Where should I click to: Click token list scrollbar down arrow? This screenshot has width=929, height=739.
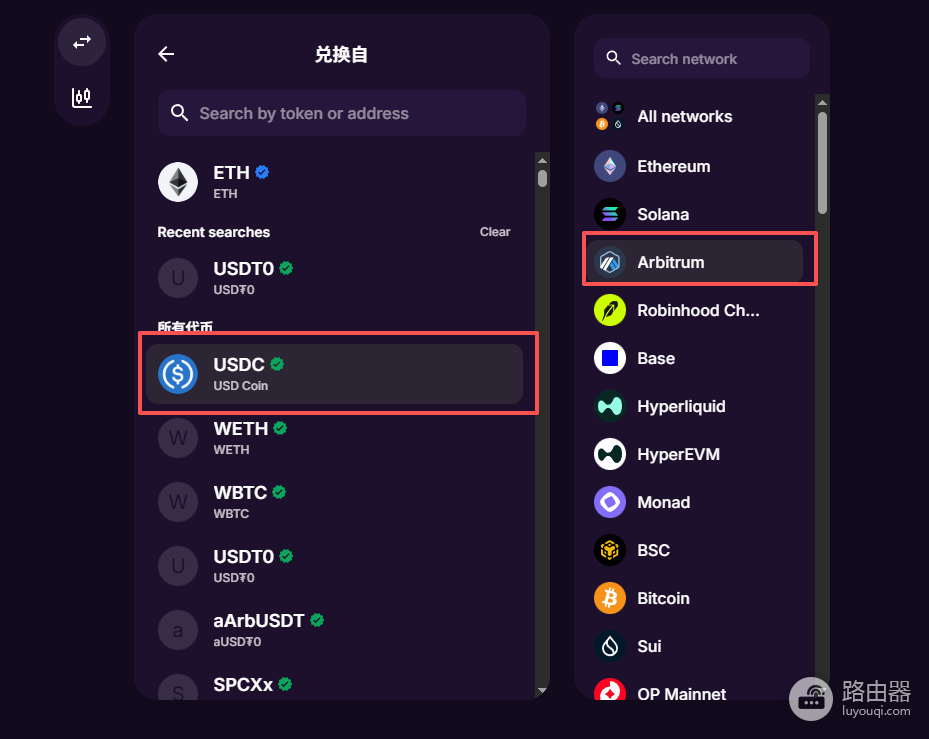tap(542, 690)
